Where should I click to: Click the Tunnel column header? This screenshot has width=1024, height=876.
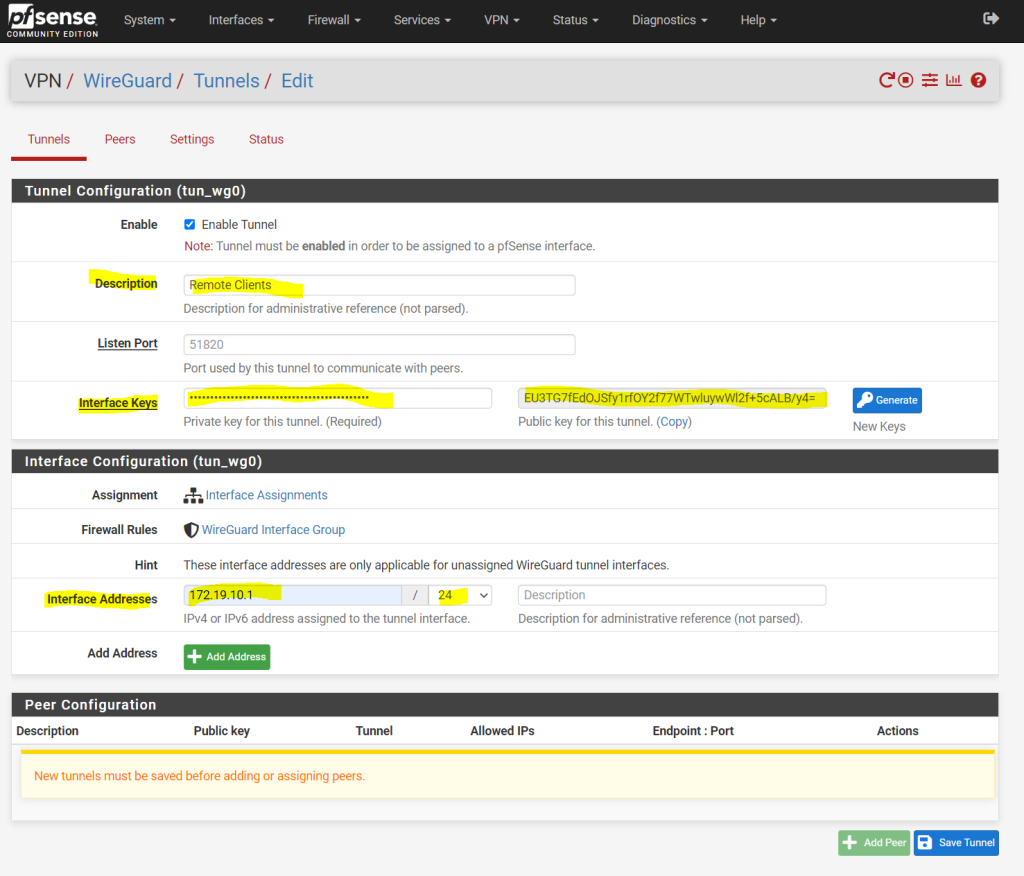click(x=374, y=731)
